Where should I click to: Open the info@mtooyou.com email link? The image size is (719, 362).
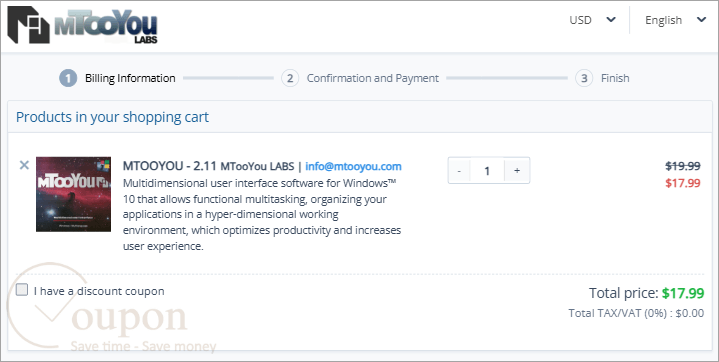tap(353, 166)
